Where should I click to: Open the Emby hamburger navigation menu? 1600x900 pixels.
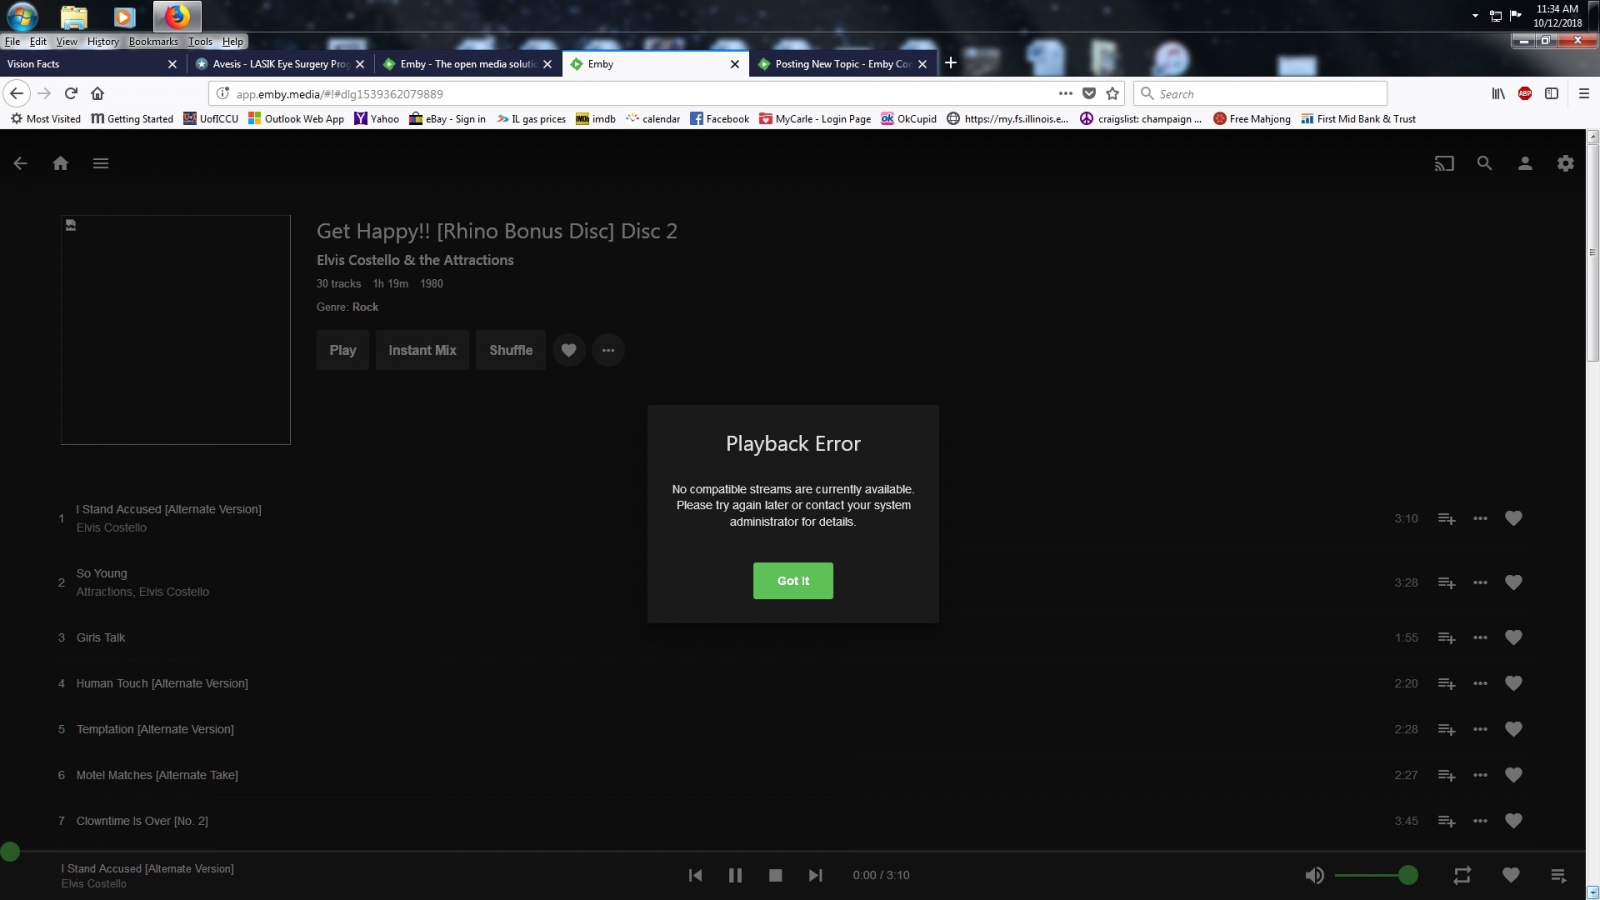point(101,163)
